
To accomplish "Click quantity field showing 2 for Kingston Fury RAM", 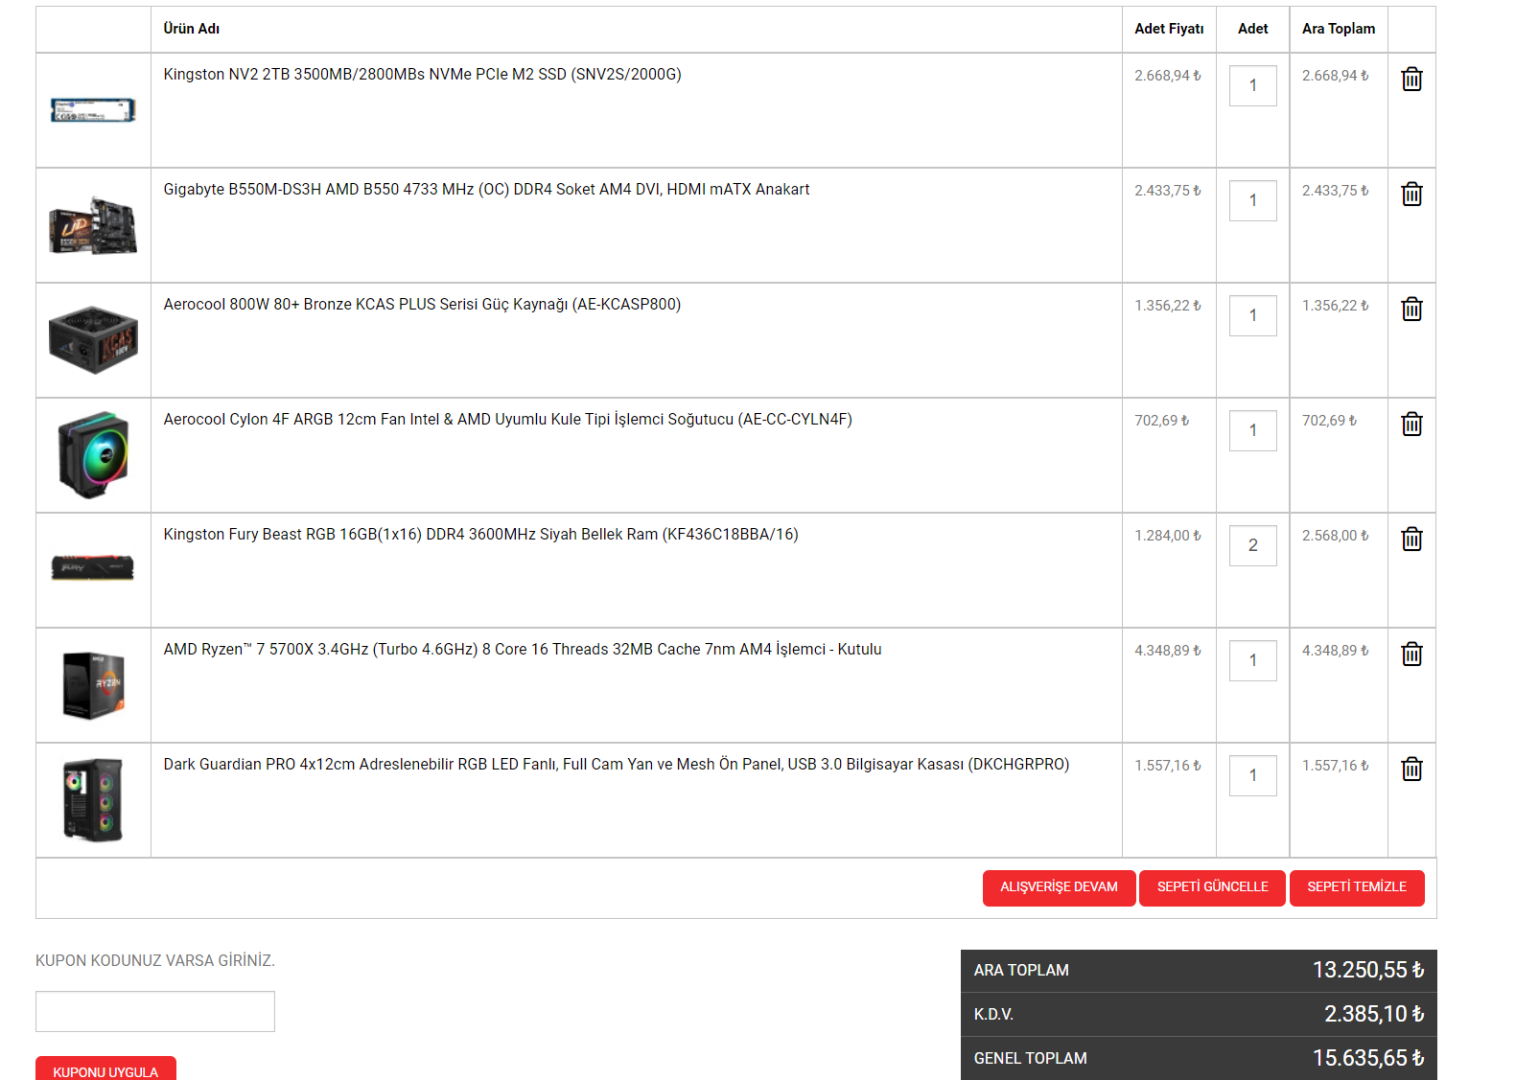I will (1252, 546).
